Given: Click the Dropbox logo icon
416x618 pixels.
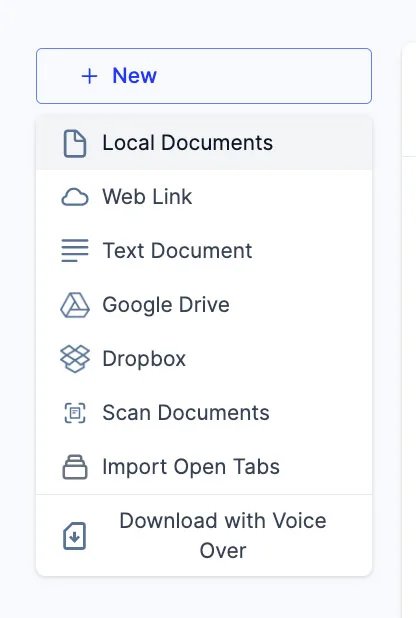Looking at the screenshot, I should (x=75, y=359).
